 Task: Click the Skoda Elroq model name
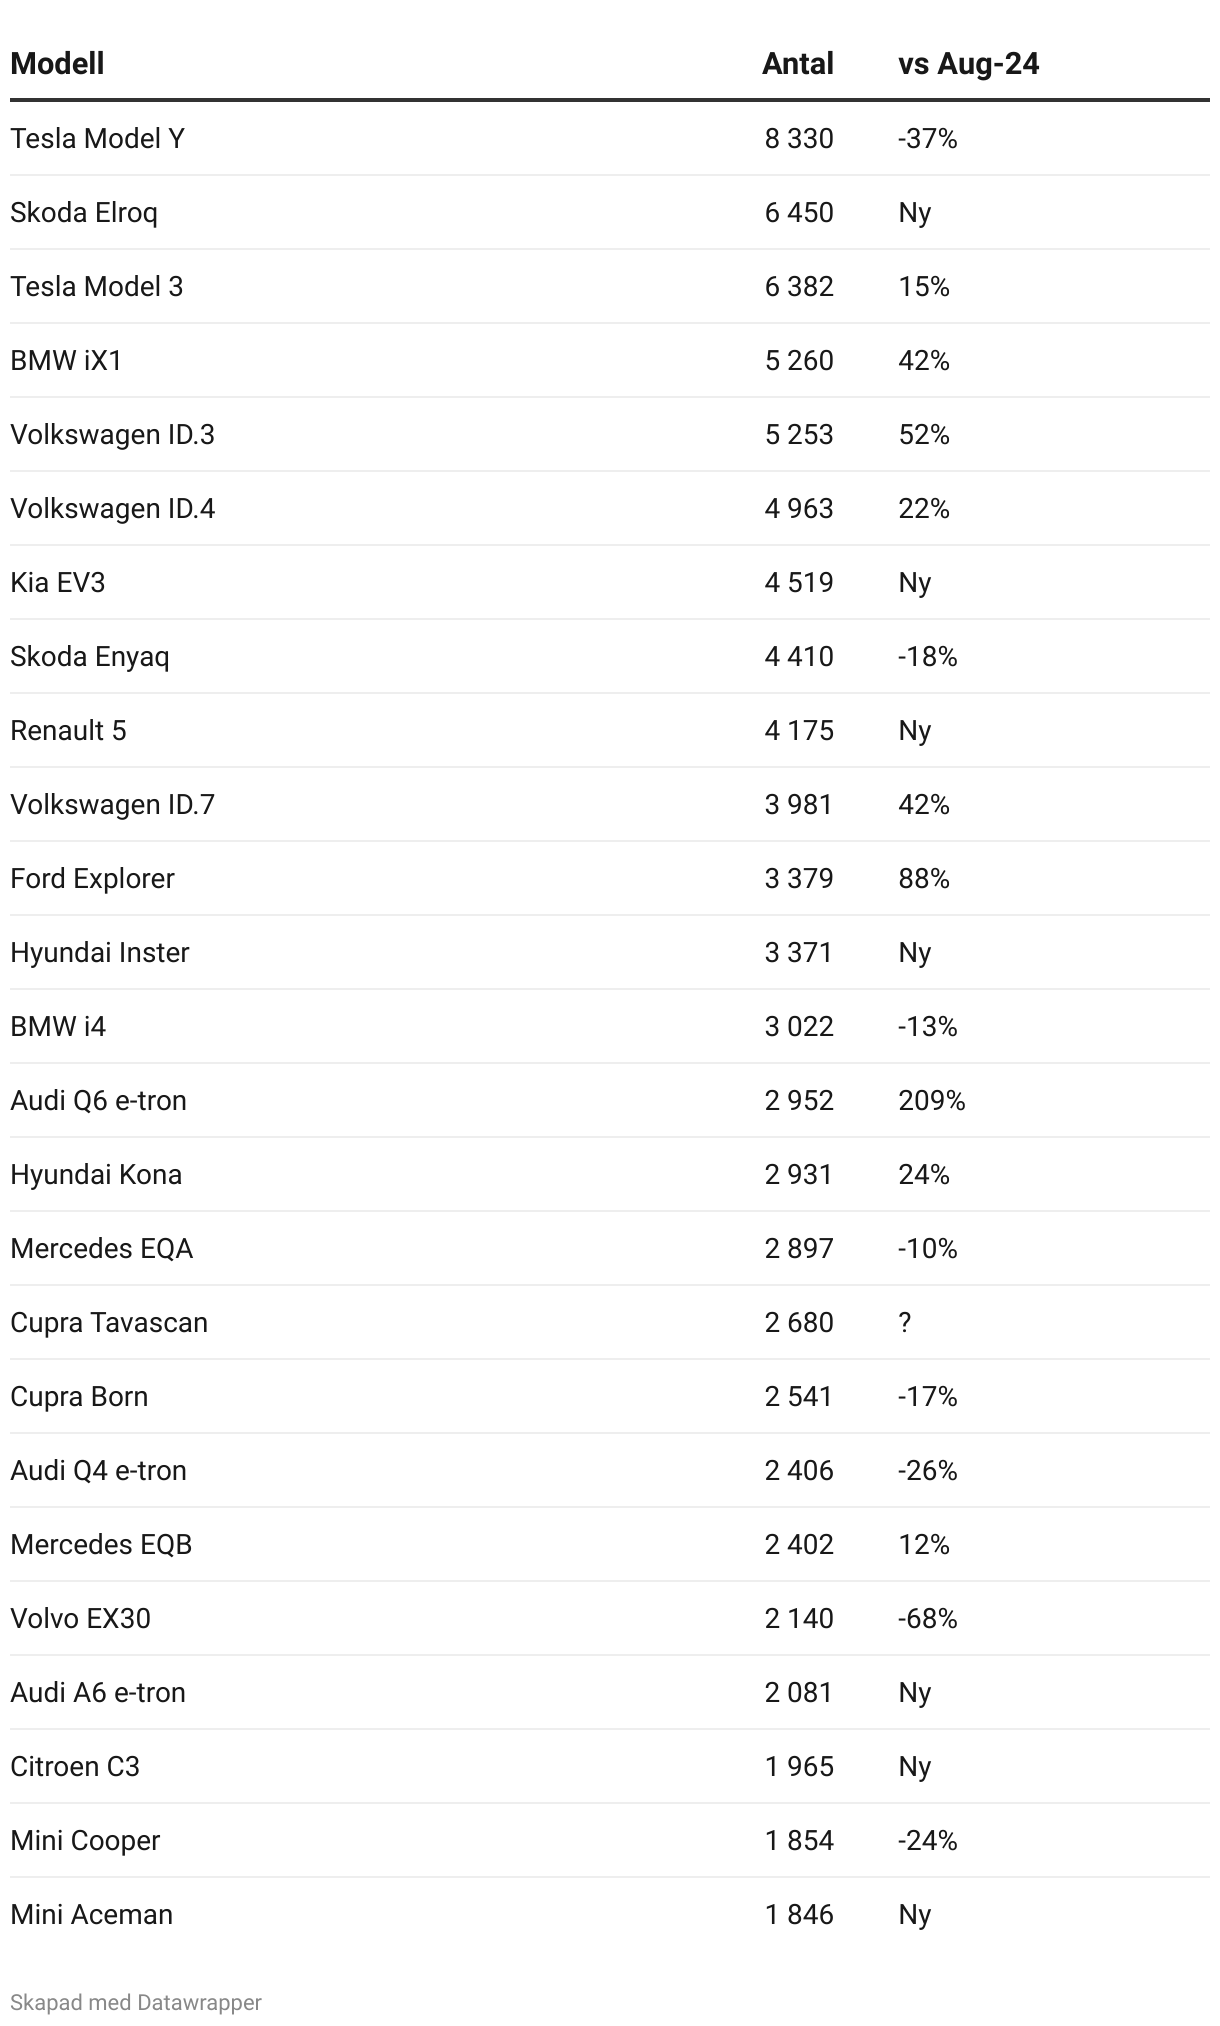coord(84,212)
